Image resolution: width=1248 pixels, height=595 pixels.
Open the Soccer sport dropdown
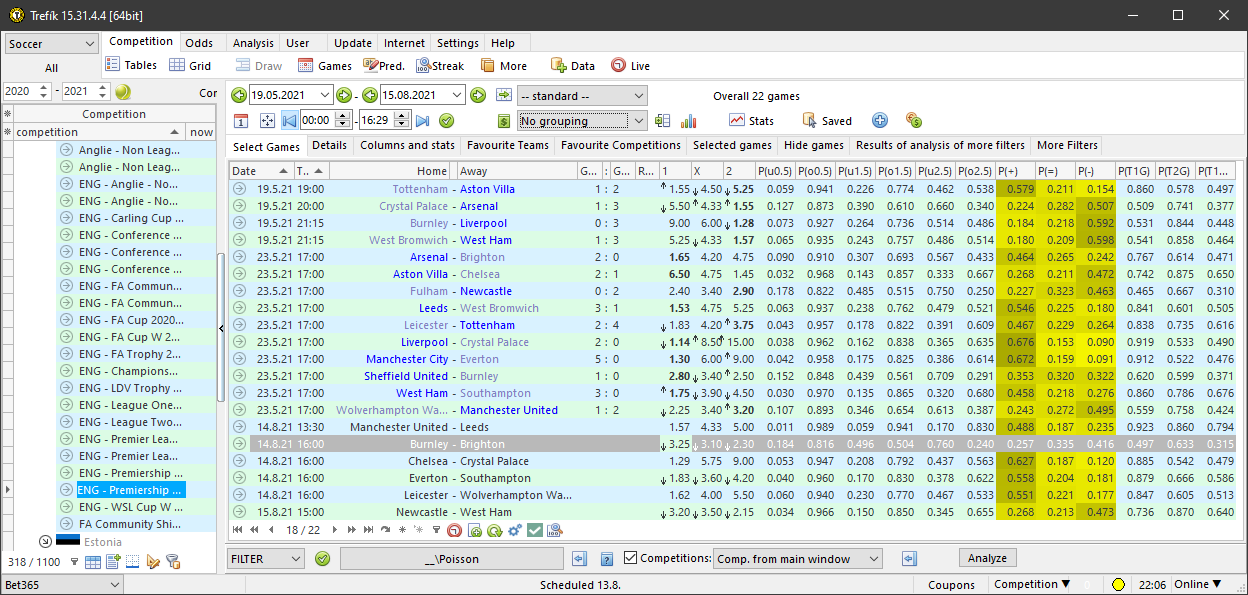tap(51, 44)
